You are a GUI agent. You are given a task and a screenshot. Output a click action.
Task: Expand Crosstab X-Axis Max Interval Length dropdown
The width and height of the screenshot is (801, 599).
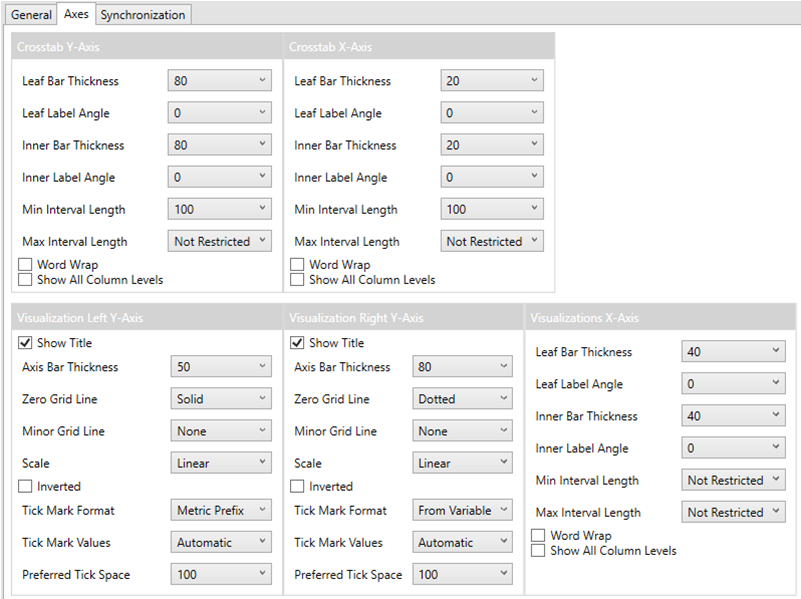(x=492, y=241)
